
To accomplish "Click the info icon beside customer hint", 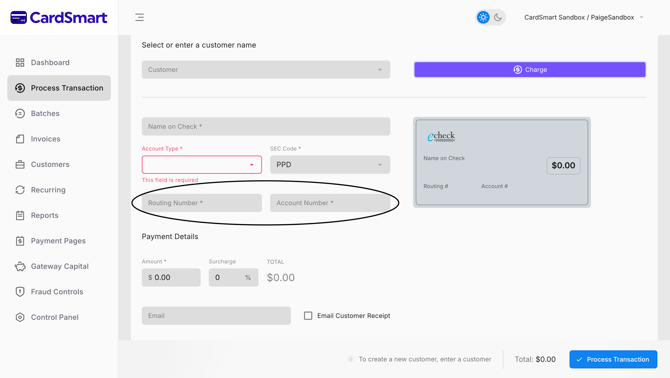I will pyautogui.click(x=350, y=359).
